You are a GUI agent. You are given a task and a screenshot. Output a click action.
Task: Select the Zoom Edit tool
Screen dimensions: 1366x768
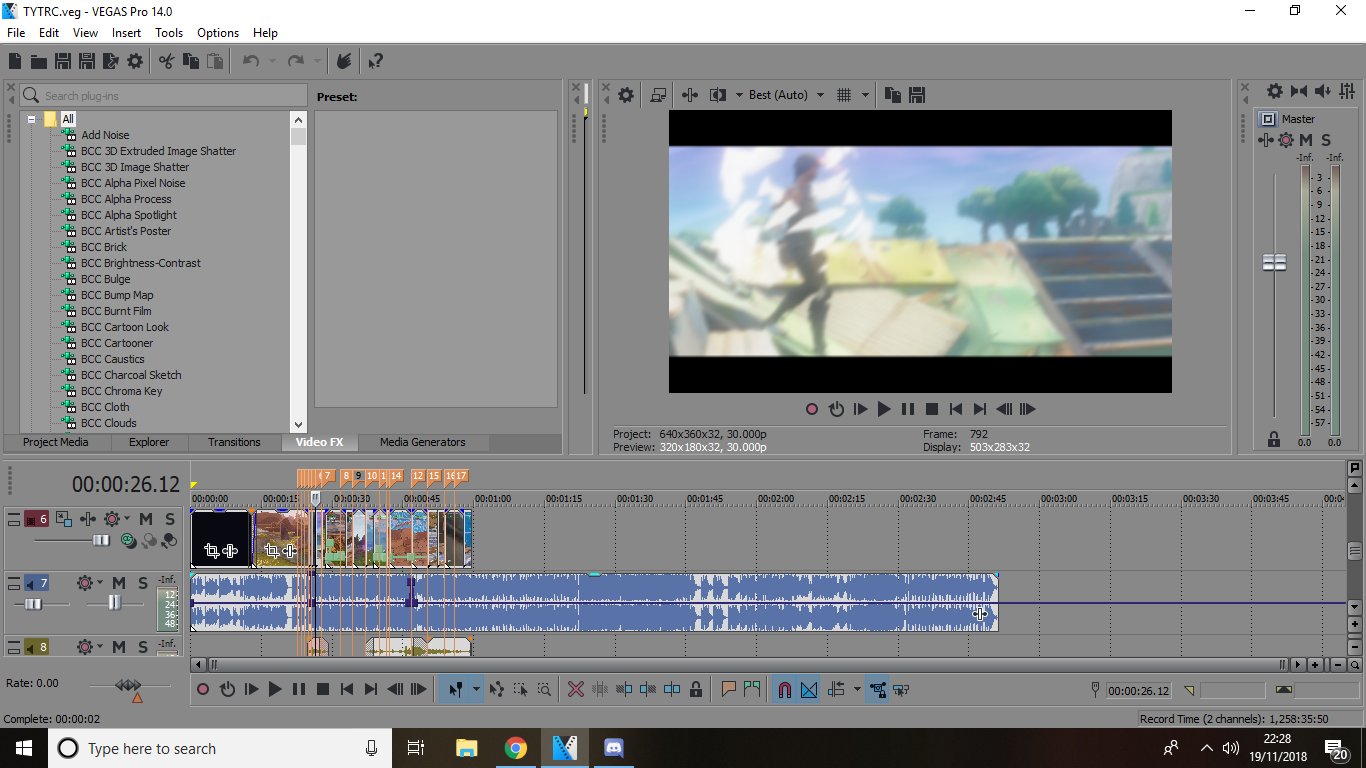click(x=544, y=689)
